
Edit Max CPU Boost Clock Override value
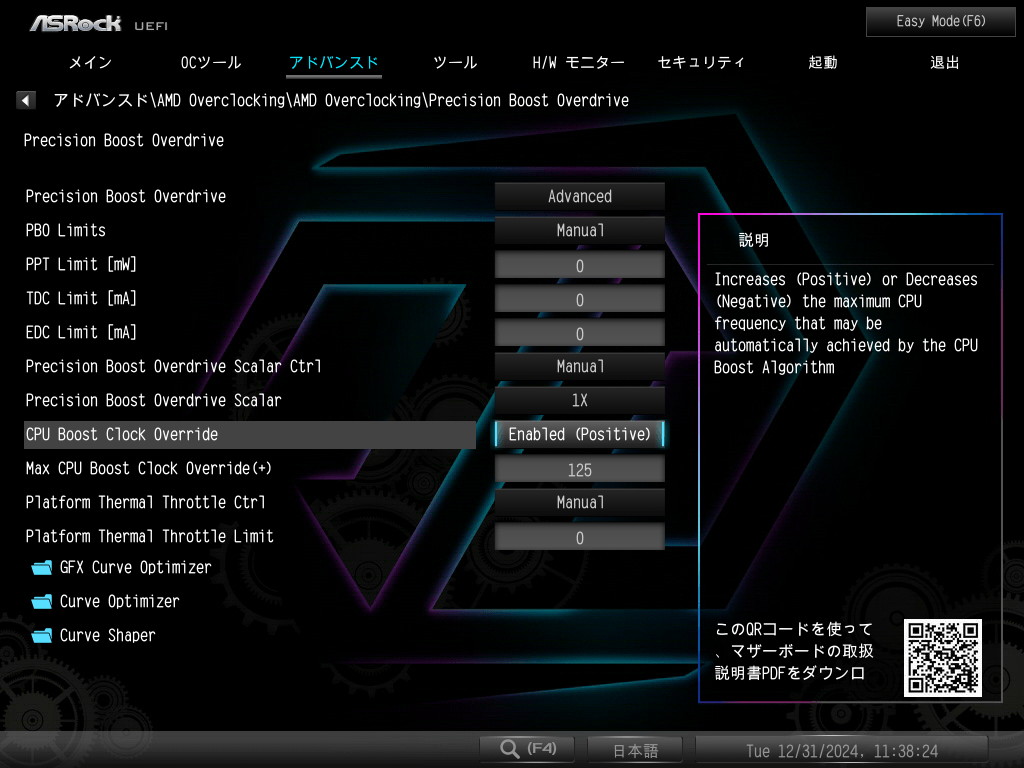[580, 469]
